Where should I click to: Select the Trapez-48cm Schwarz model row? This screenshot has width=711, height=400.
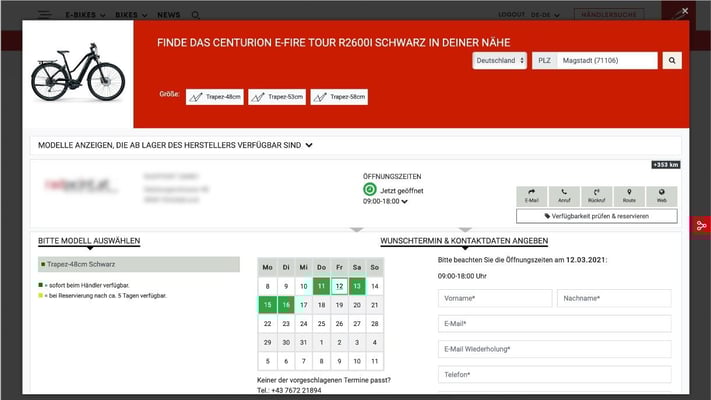pyautogui.click(x=139, y=264)
